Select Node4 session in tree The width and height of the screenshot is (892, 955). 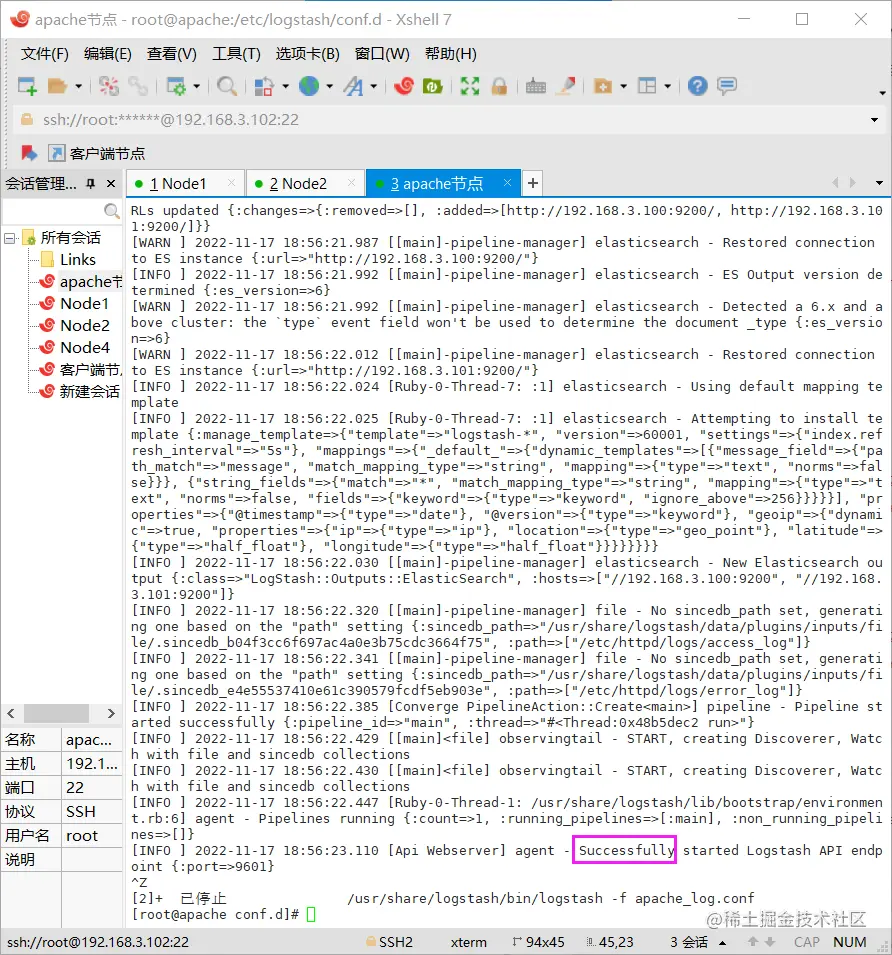coord(75,348)
